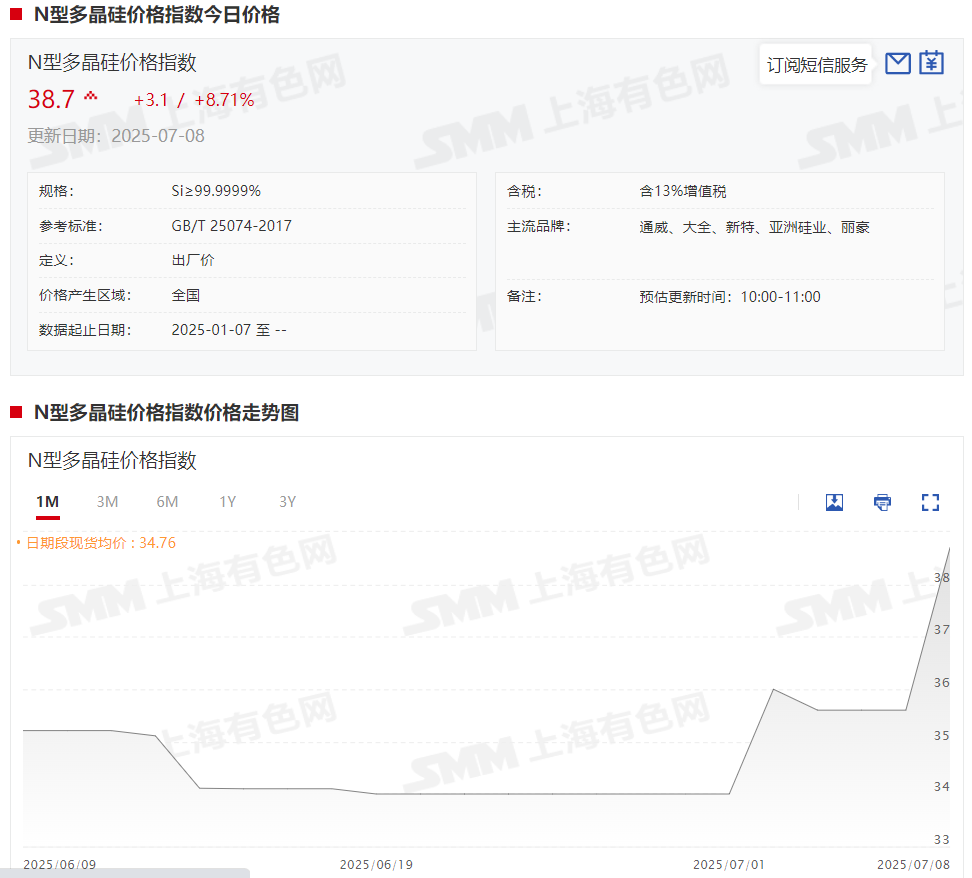The height and width of the screenshot is (878, 972).
Task: View the 3Y price history
Action: pyautogui.click(x=287, y=502)
